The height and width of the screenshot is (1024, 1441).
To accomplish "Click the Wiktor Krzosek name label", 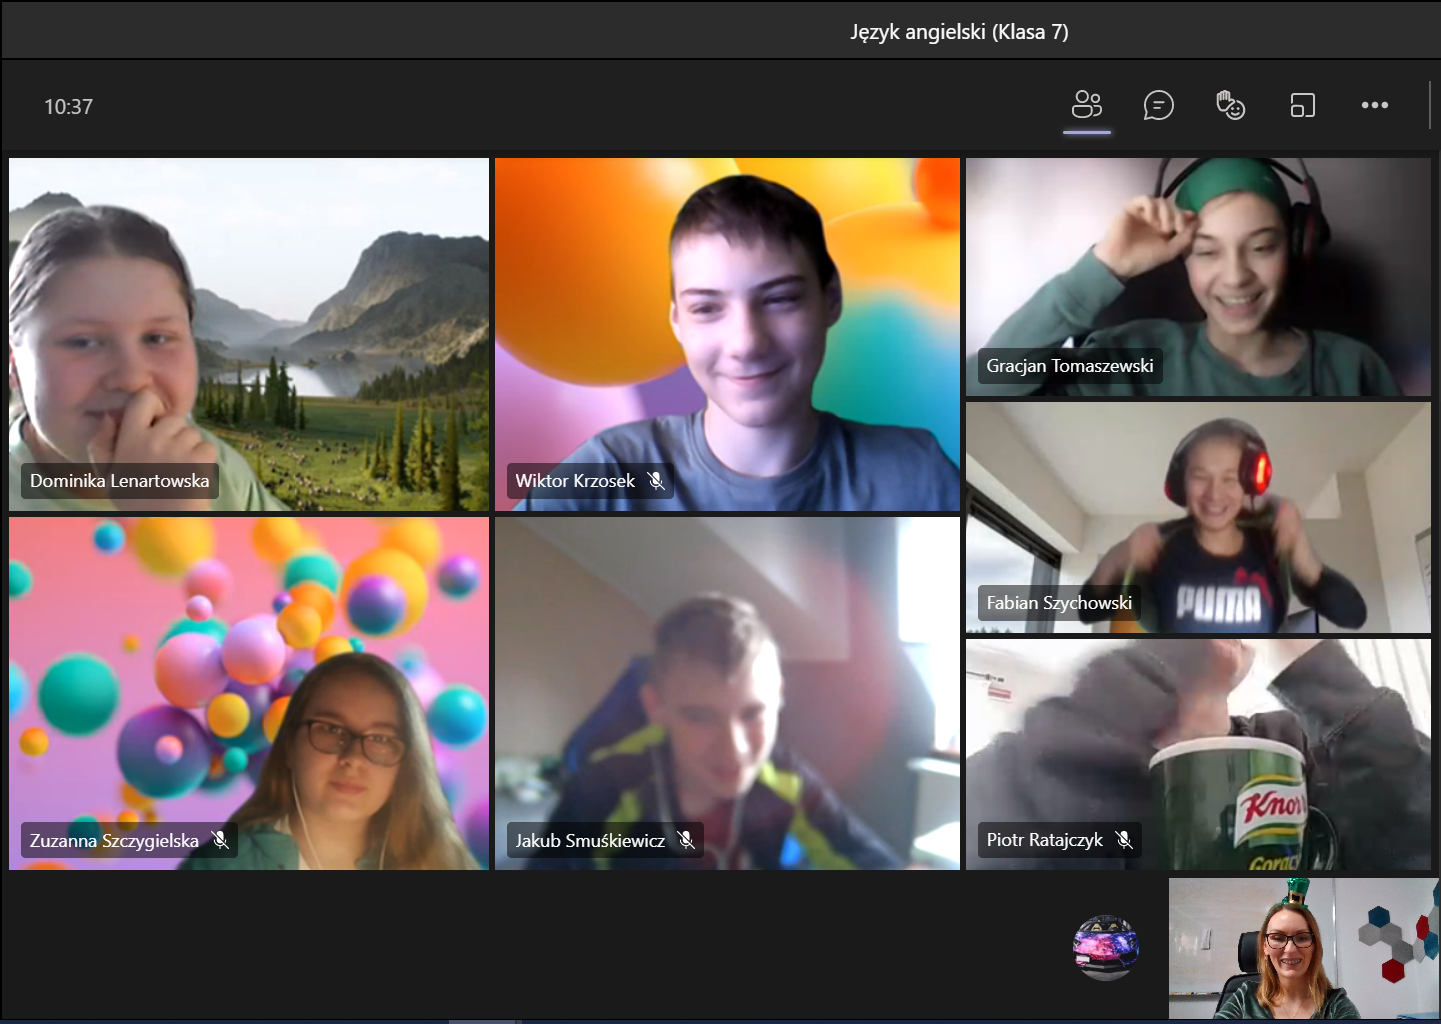I will click(x=575, y=481).
